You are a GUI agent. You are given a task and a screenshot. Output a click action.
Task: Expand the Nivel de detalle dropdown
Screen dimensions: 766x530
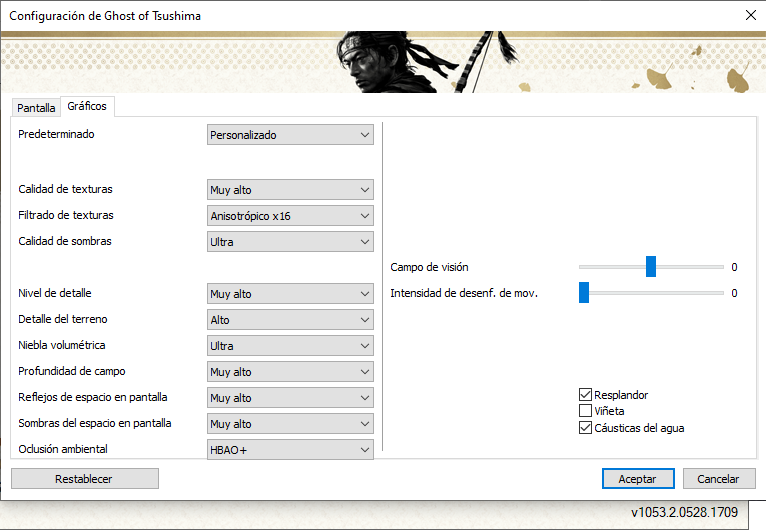click(290, 294)
